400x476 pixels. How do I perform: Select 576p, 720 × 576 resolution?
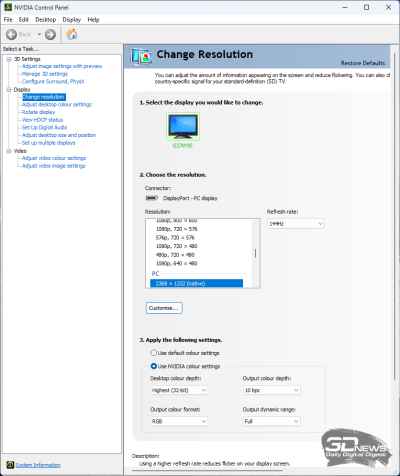coord(175,238)
